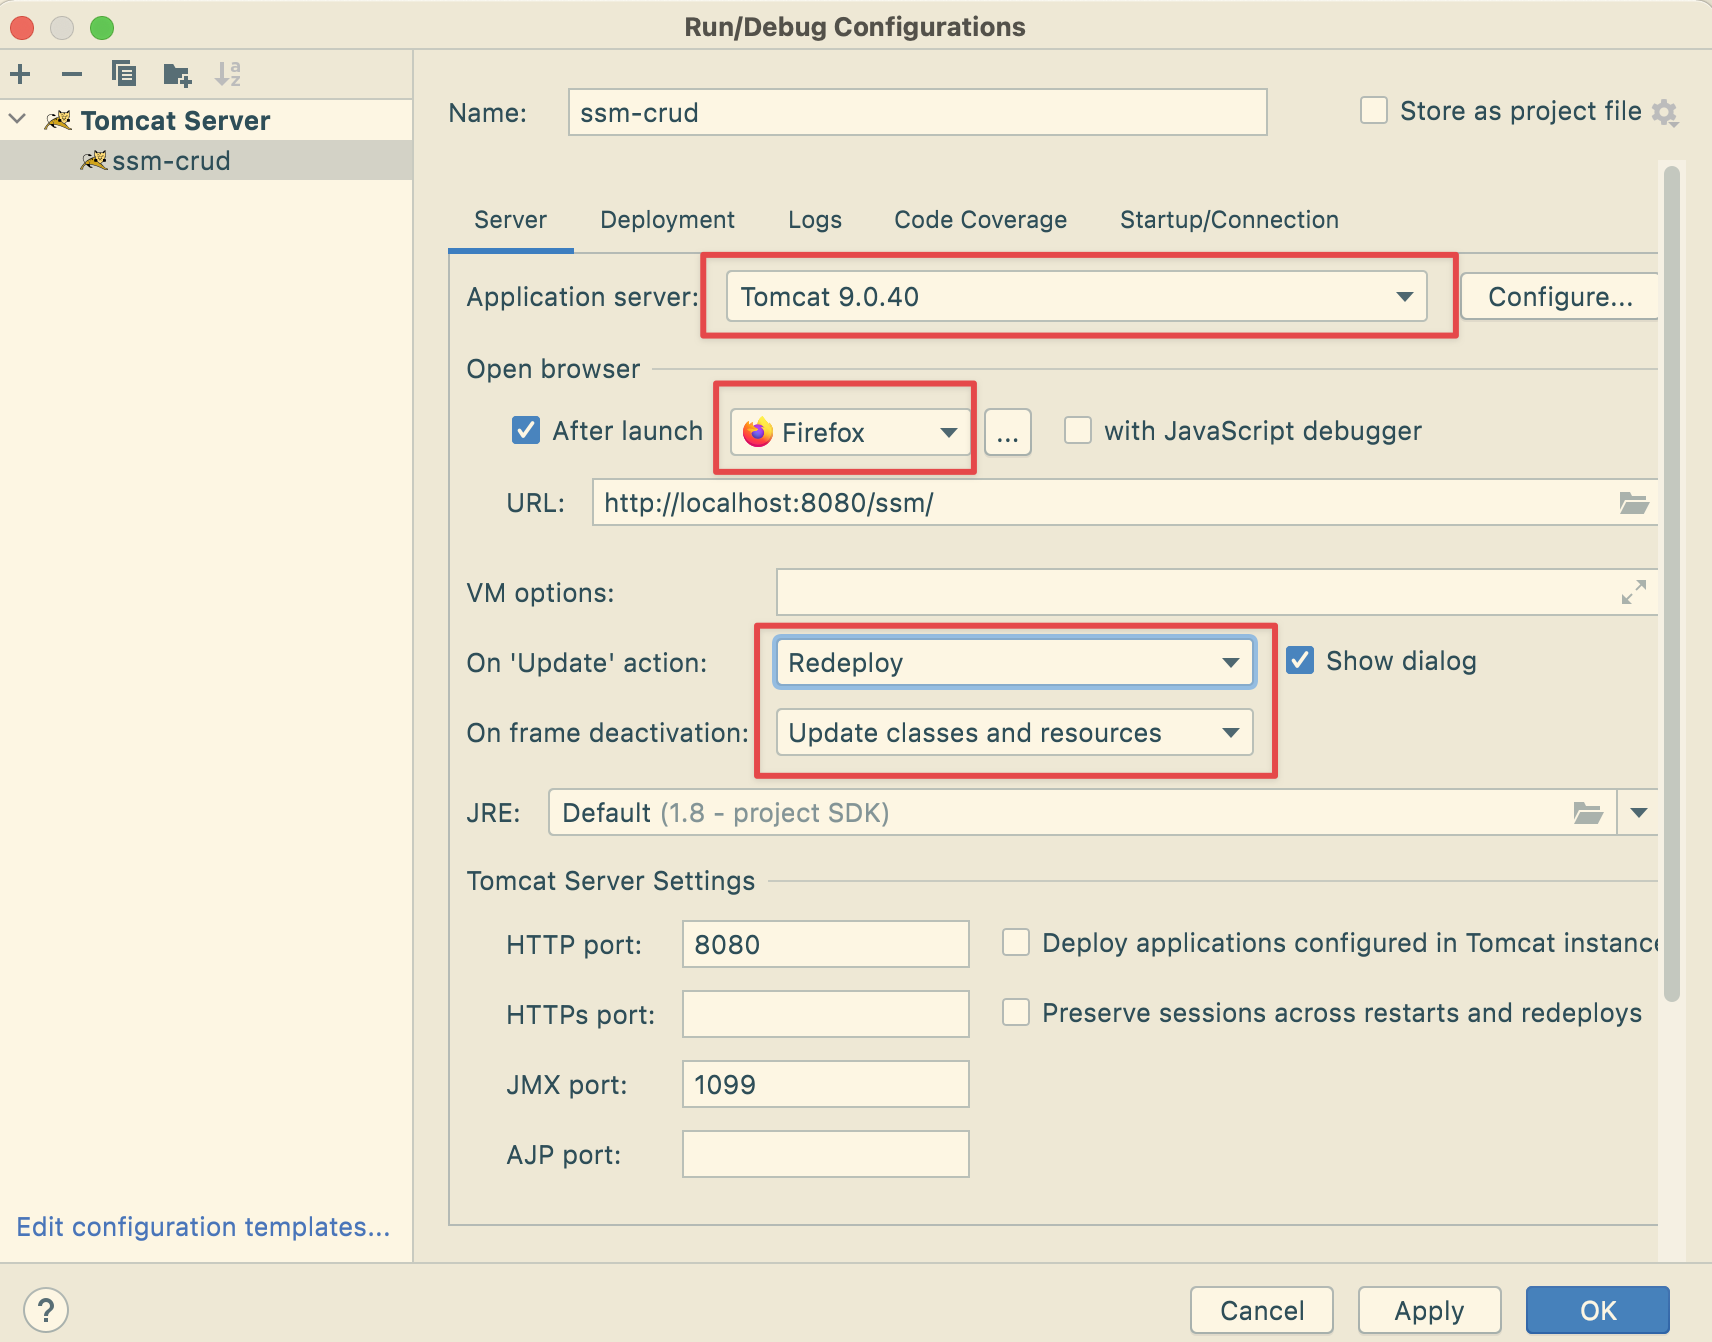Open the Edit configuration templates link
This screenshot has width=1712, height=1342.
point(203,1227)
